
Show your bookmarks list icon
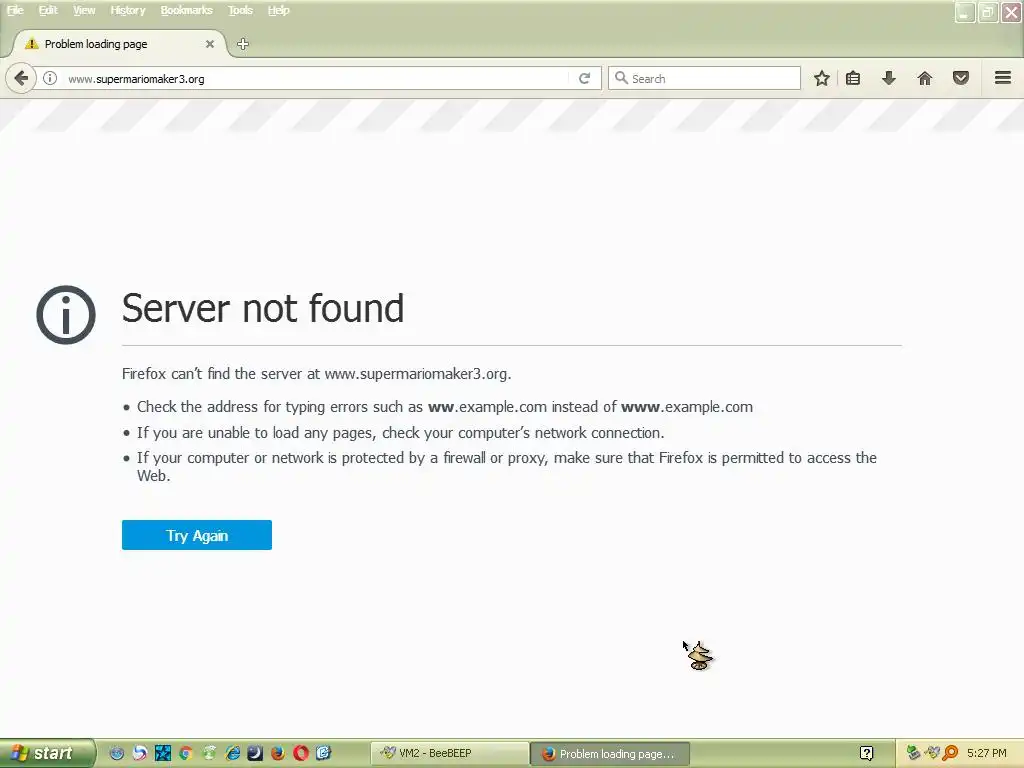(853, 78)
